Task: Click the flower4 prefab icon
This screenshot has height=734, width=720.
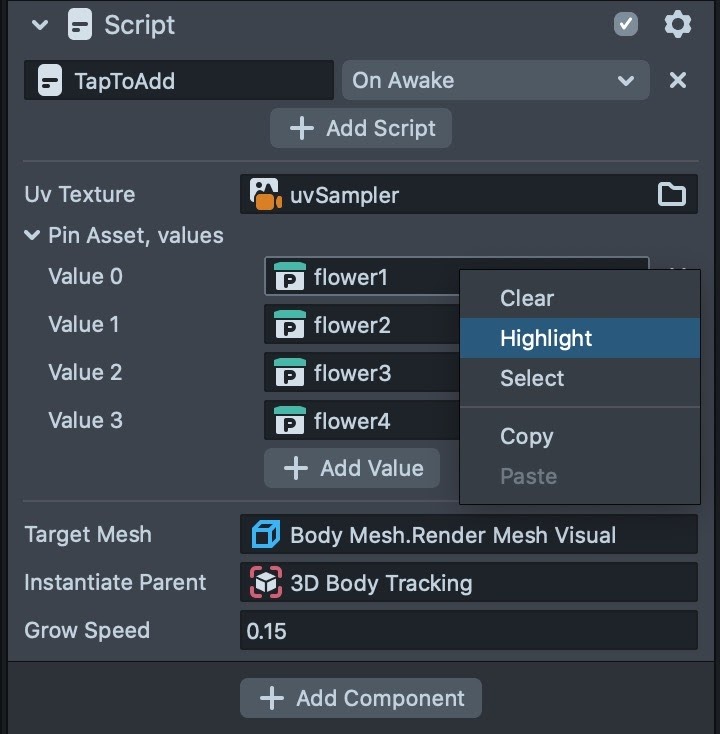Action: [x=290, y=421]
